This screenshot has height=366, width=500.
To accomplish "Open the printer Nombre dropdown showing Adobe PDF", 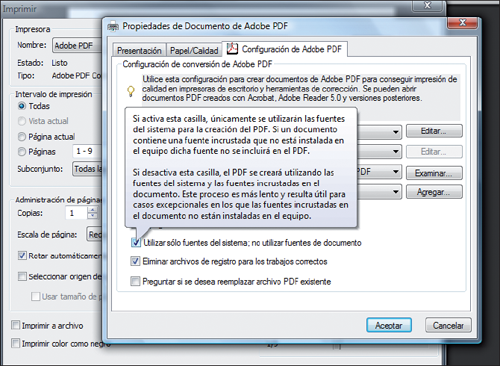I will pyautogui.click(x=77, y=45).
